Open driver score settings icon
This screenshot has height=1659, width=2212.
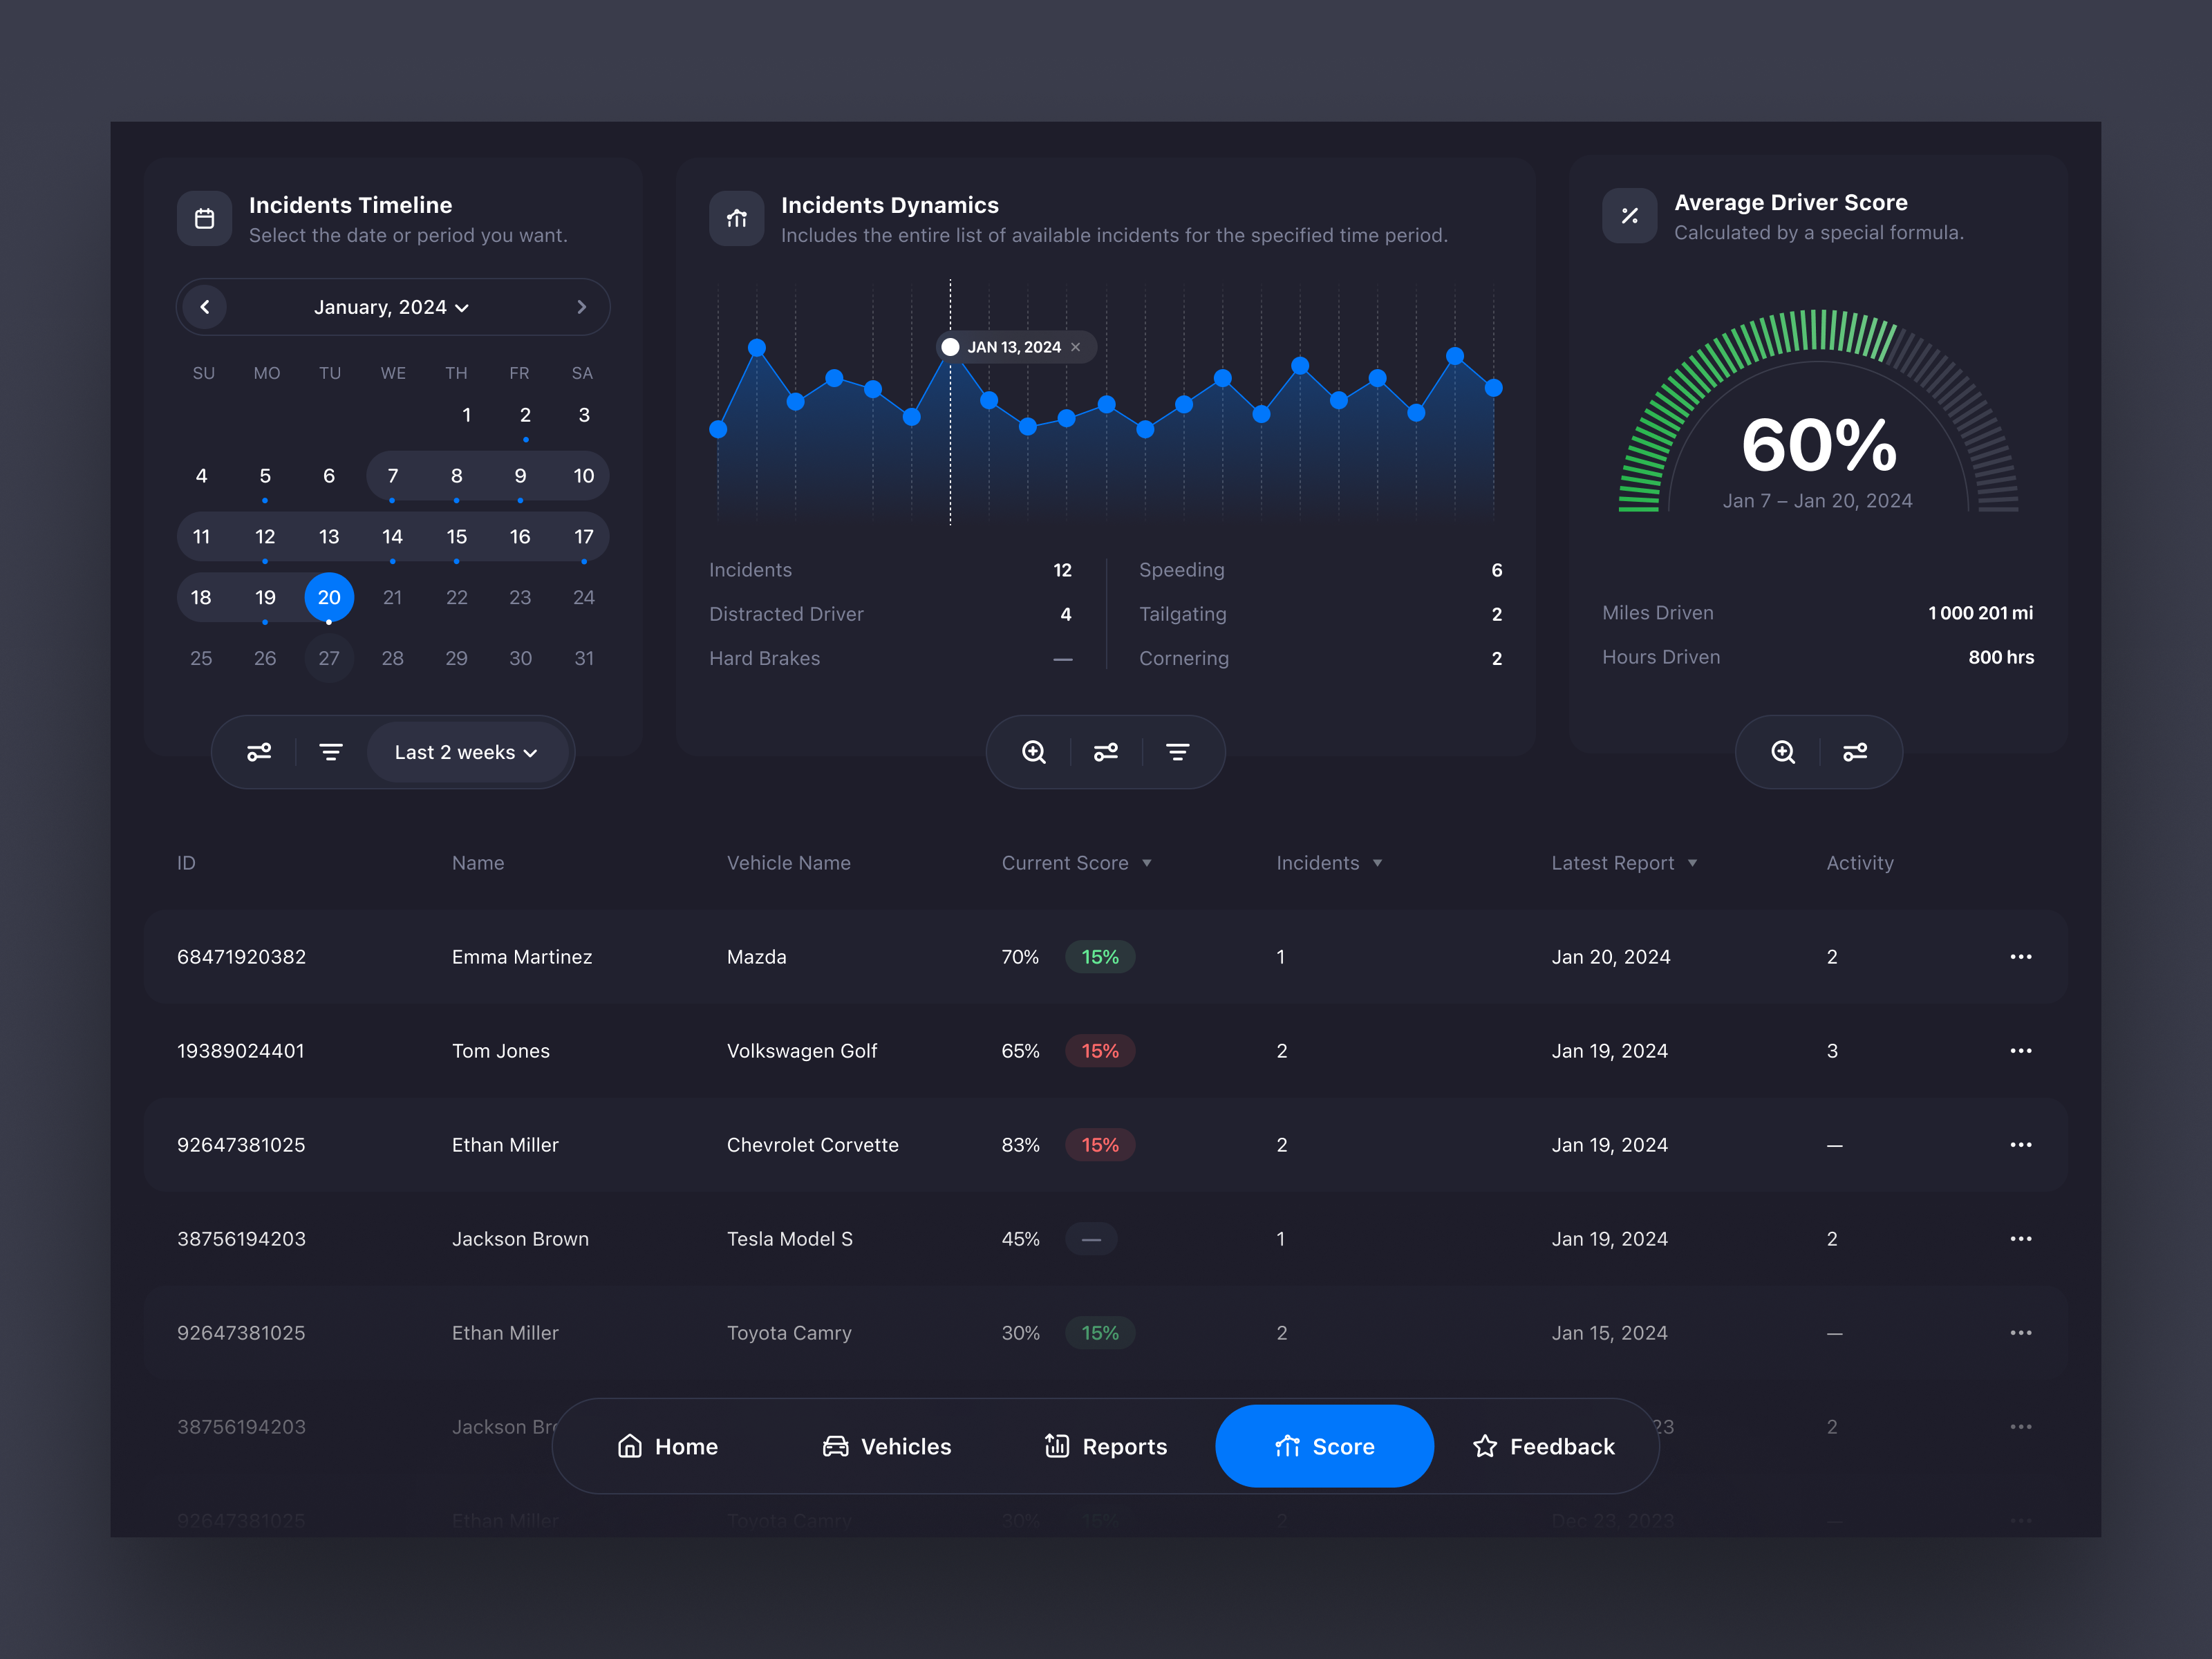(x=1856, y=751)
